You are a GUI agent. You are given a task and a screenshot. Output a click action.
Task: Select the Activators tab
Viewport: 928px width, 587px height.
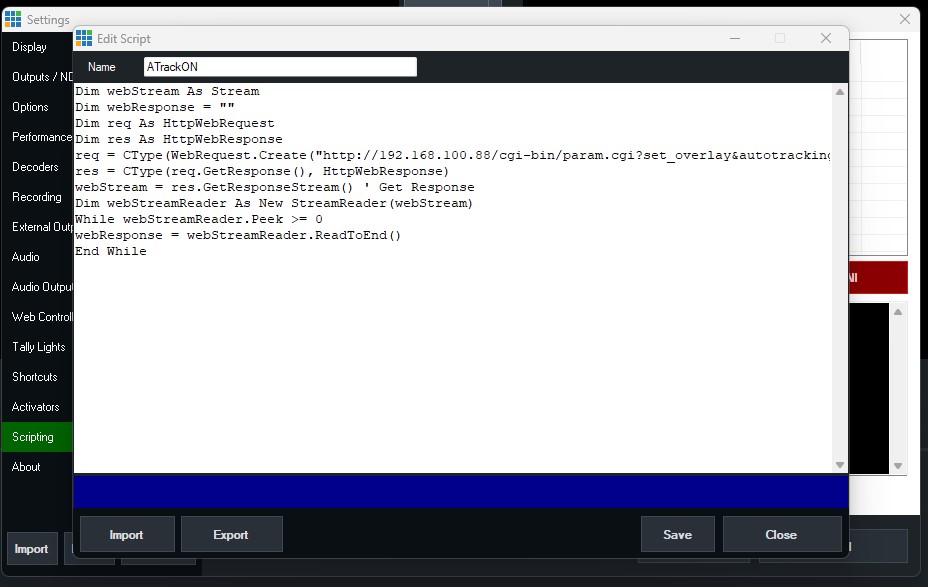click(37, 407)
